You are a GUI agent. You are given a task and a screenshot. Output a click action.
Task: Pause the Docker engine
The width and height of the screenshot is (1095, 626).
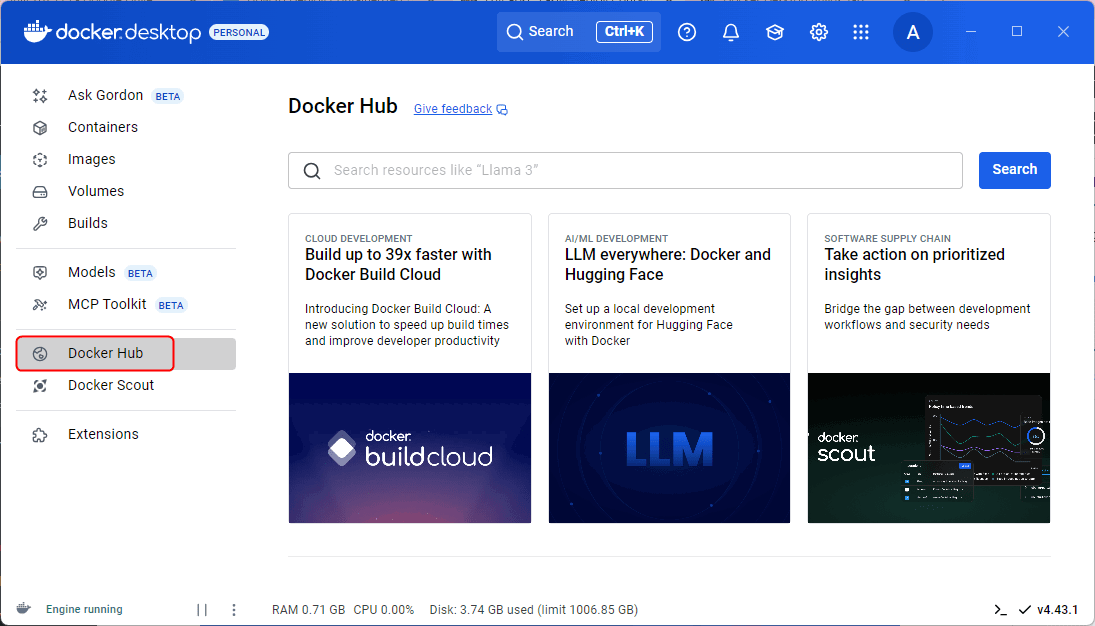(202, 609)
